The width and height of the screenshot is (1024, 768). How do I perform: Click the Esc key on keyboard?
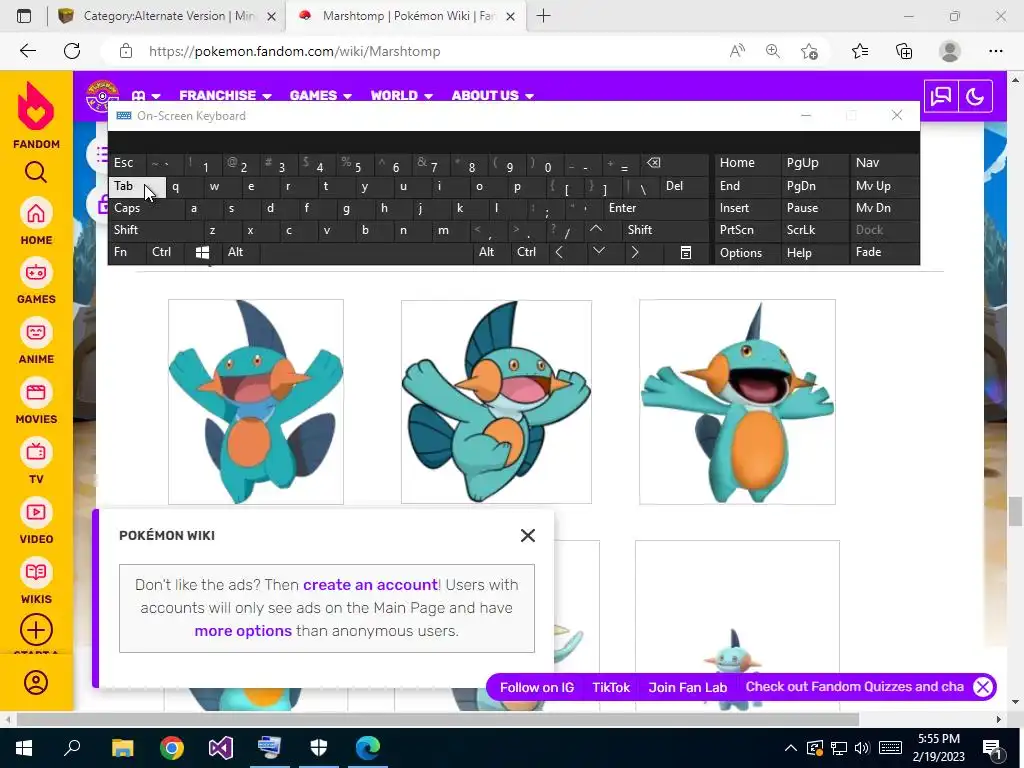coord(127,163)
